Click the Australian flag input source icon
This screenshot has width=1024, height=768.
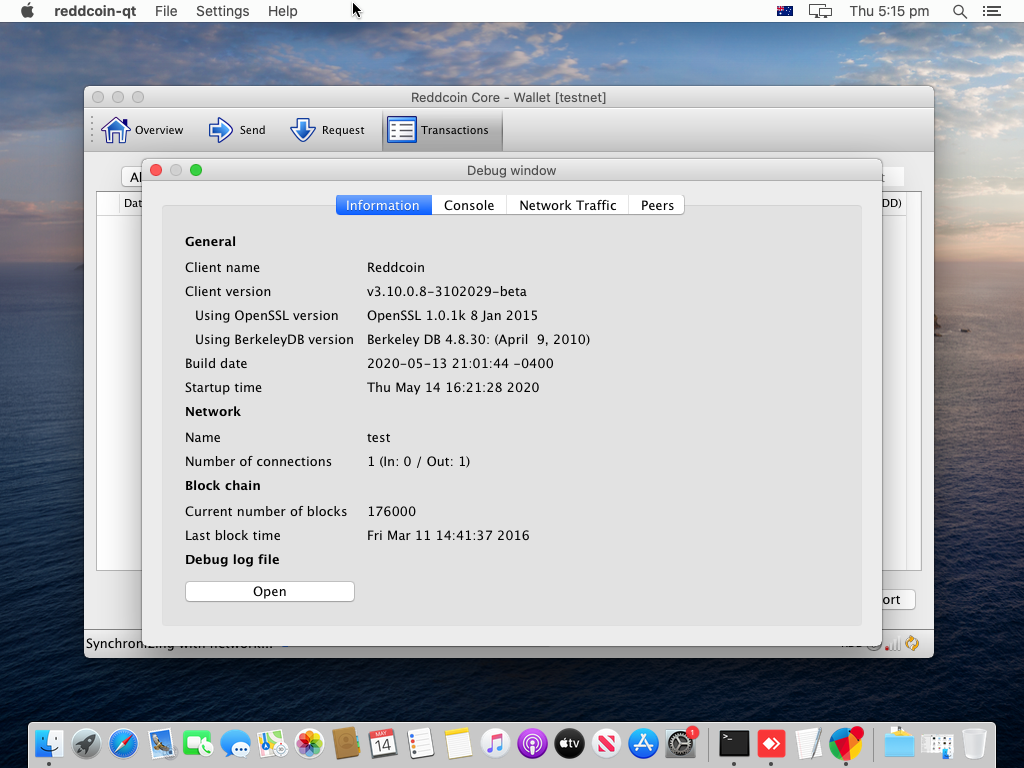(x=785, y=11)
